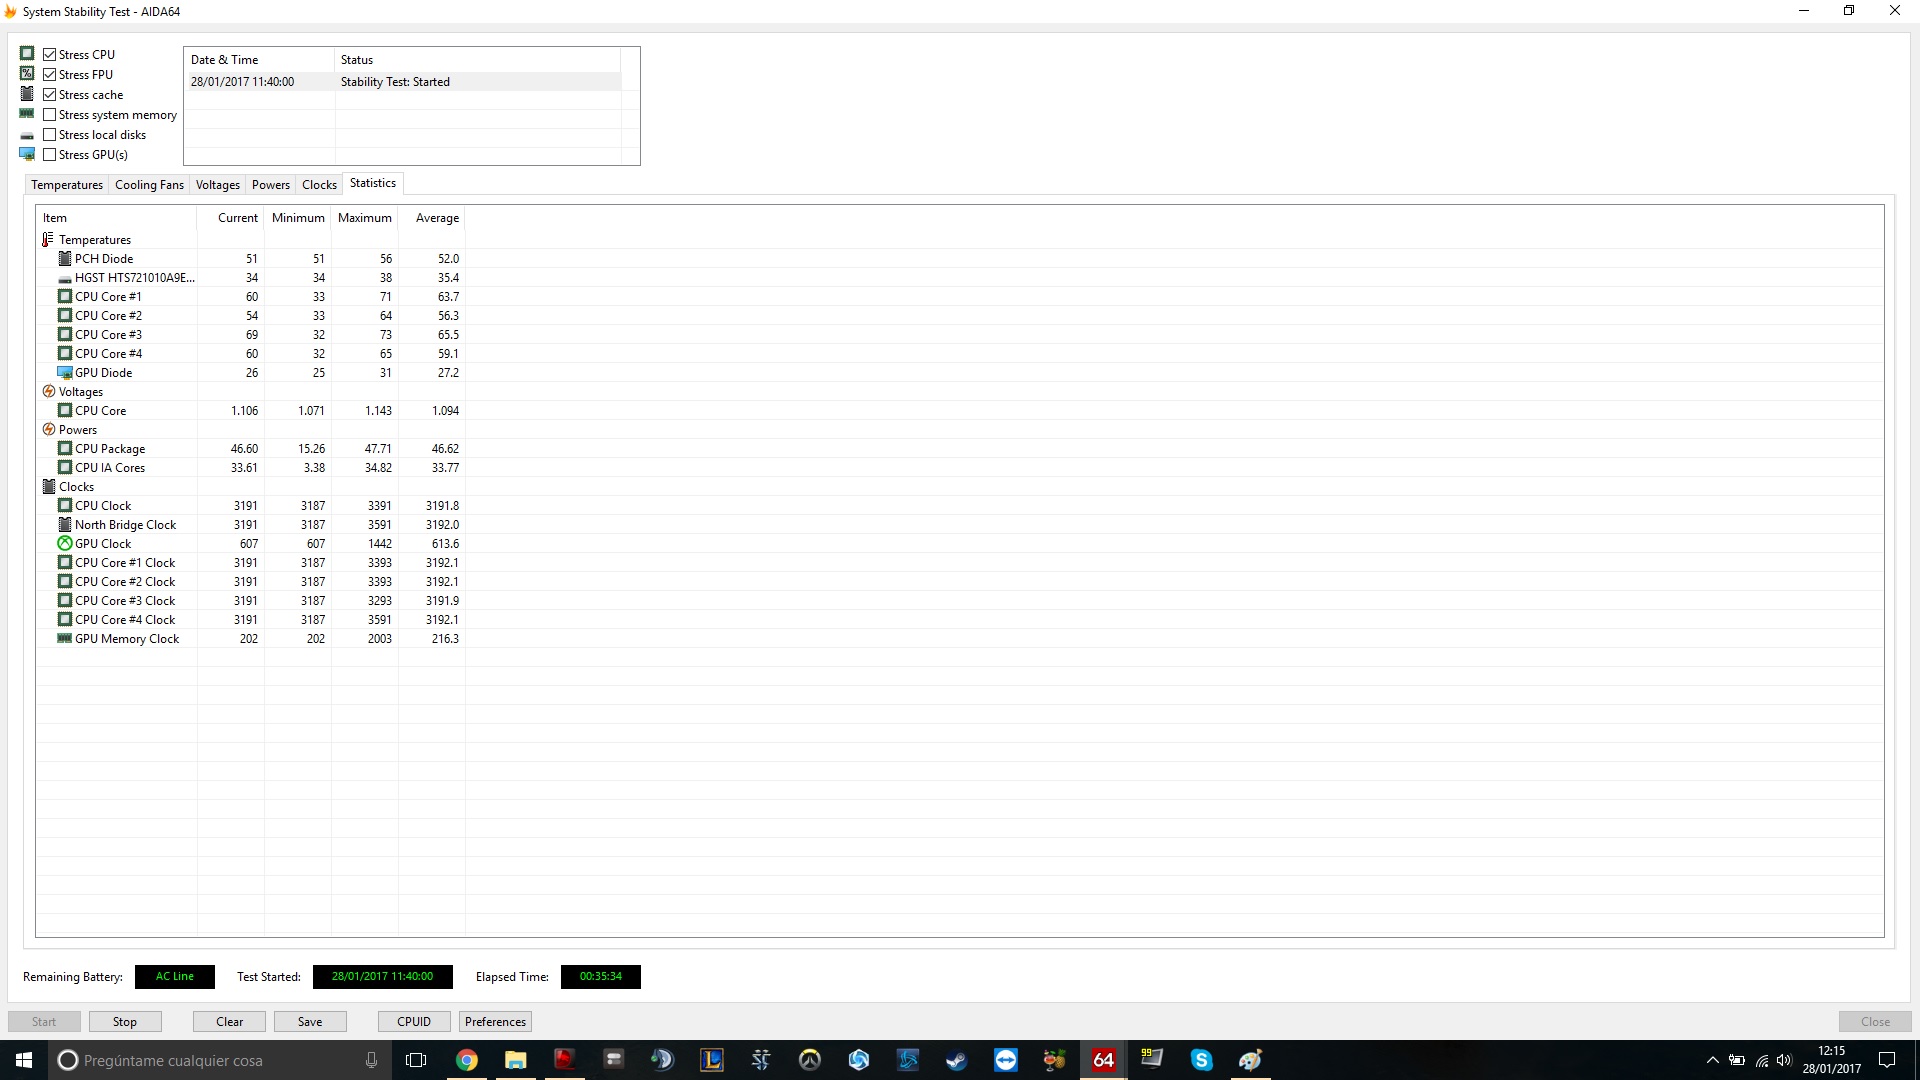Image resolution: width=1920 pixels, height=1080 pixels.
Task: Open the Paint palette icon in the taskbar
Action: [1251, 1060]
